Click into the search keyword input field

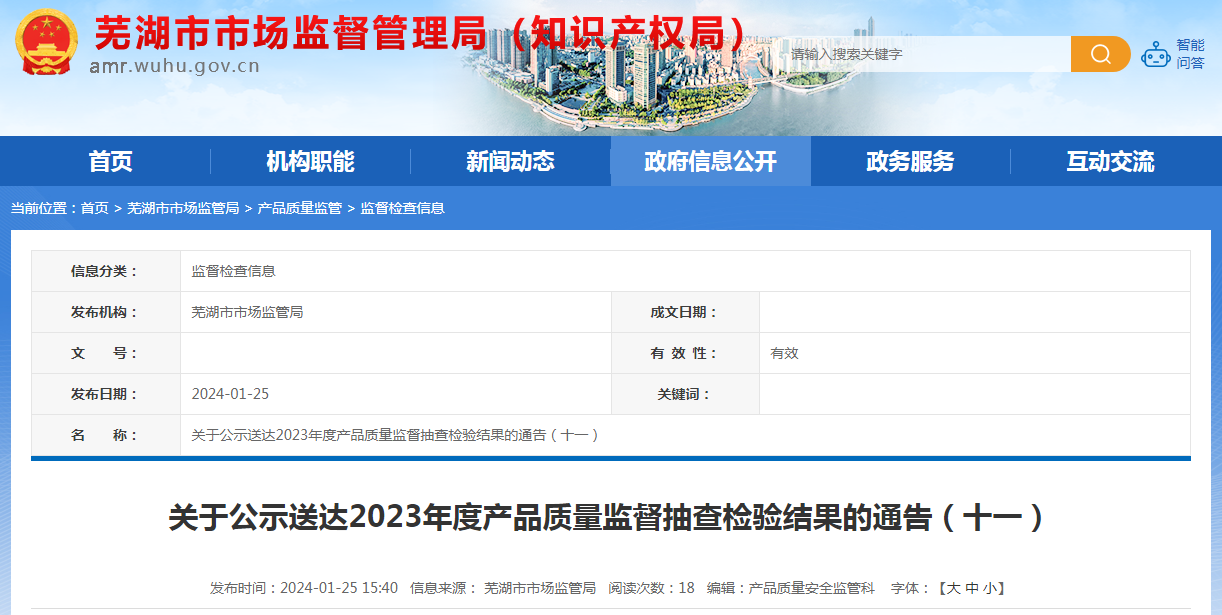925,54
